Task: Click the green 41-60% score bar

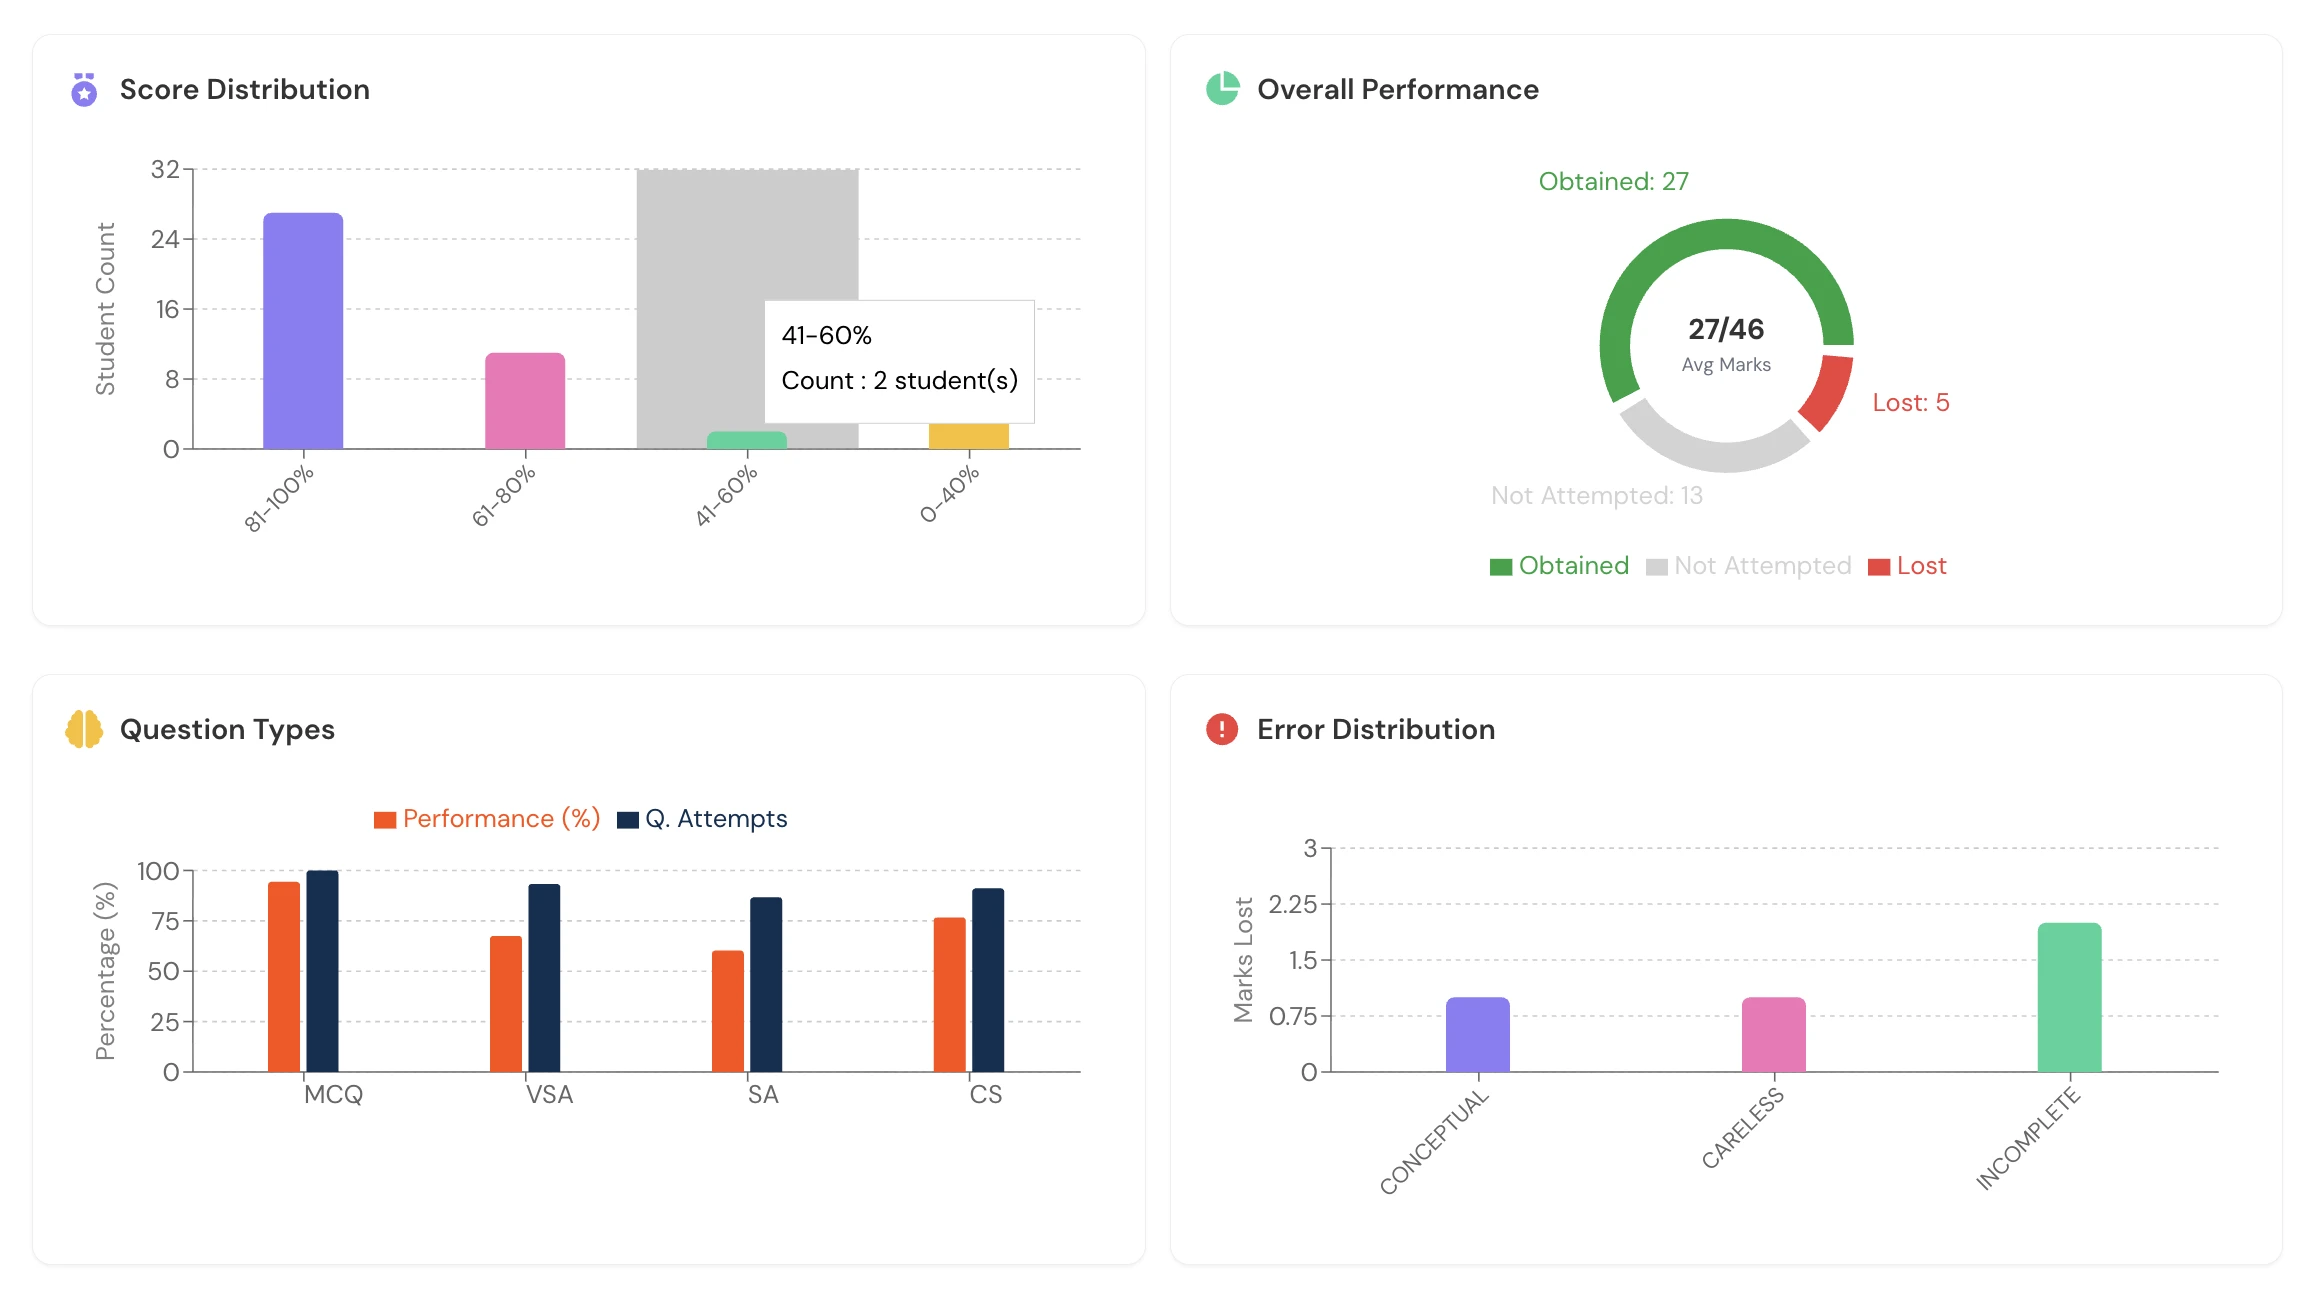Action: click(x=747, y=440)
